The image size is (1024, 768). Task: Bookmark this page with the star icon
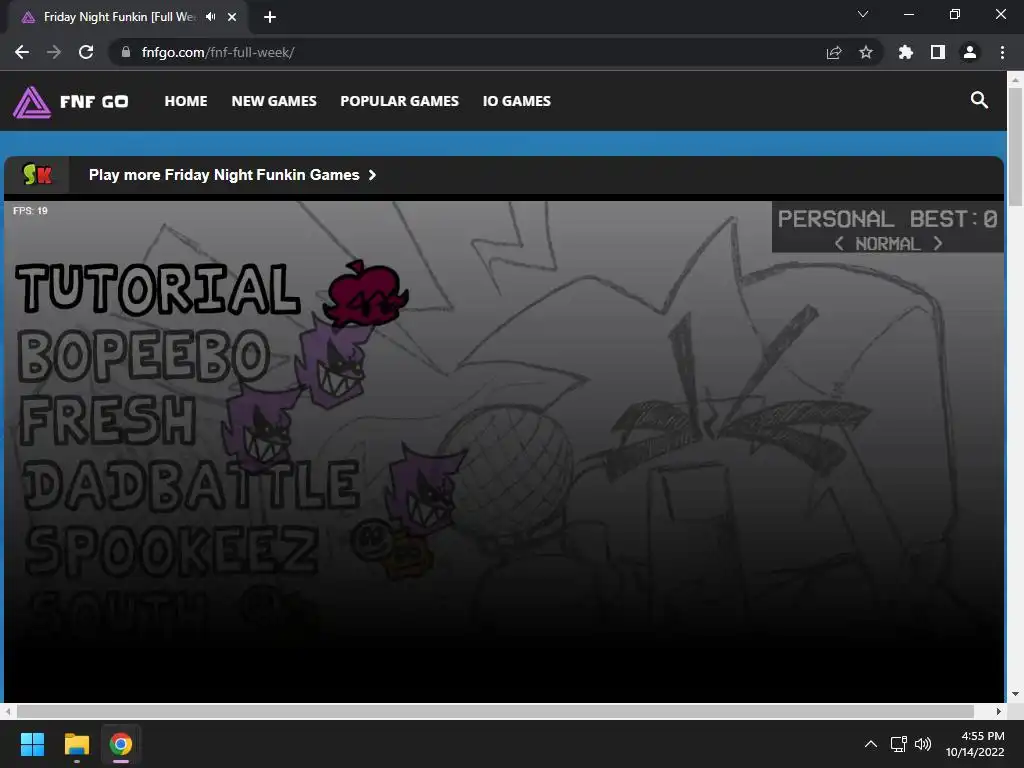pos(866,52)
